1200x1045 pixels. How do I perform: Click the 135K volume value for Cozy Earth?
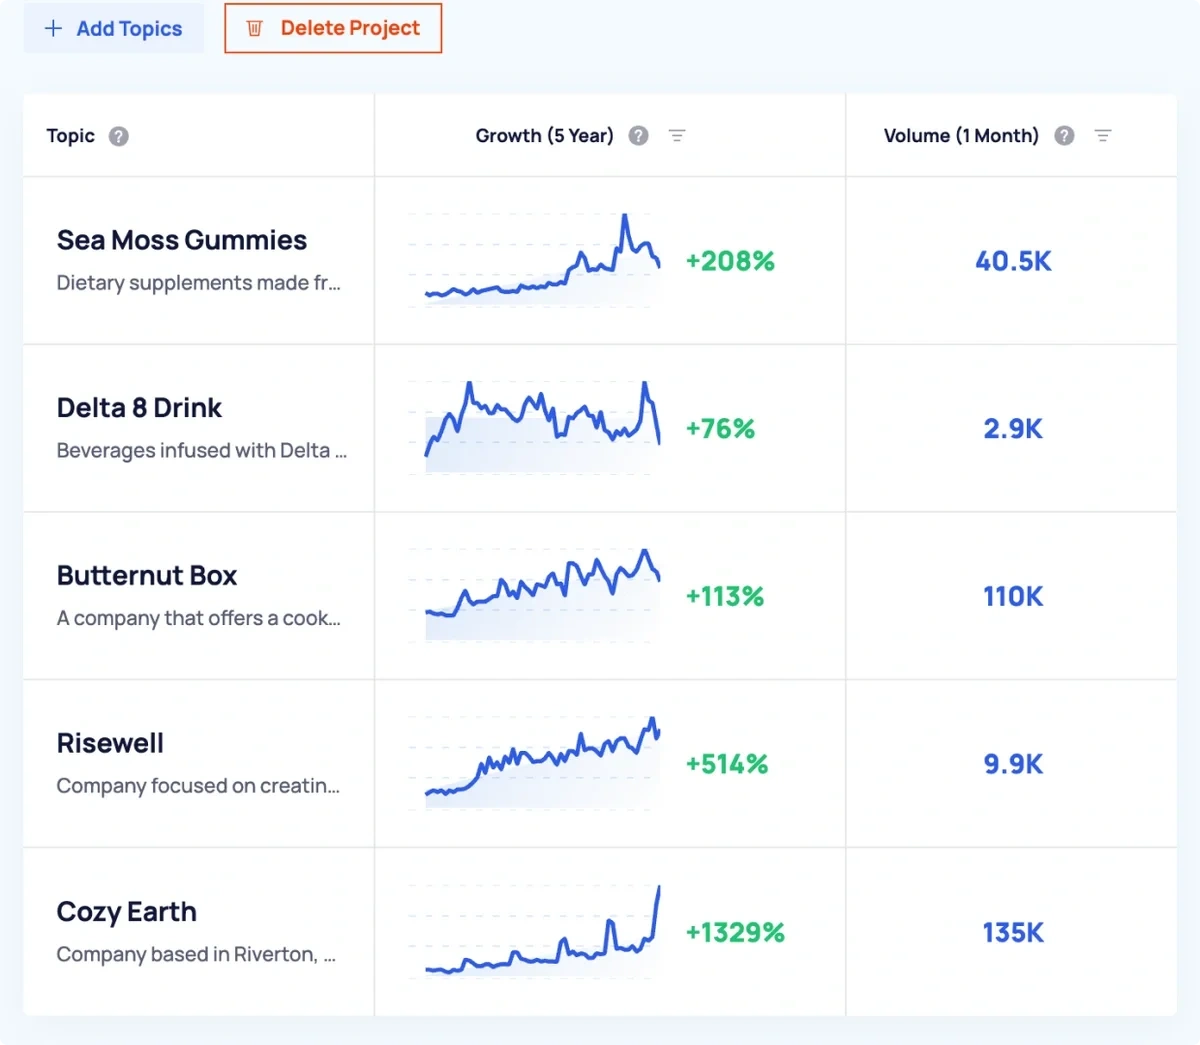tap(1013, 932)
